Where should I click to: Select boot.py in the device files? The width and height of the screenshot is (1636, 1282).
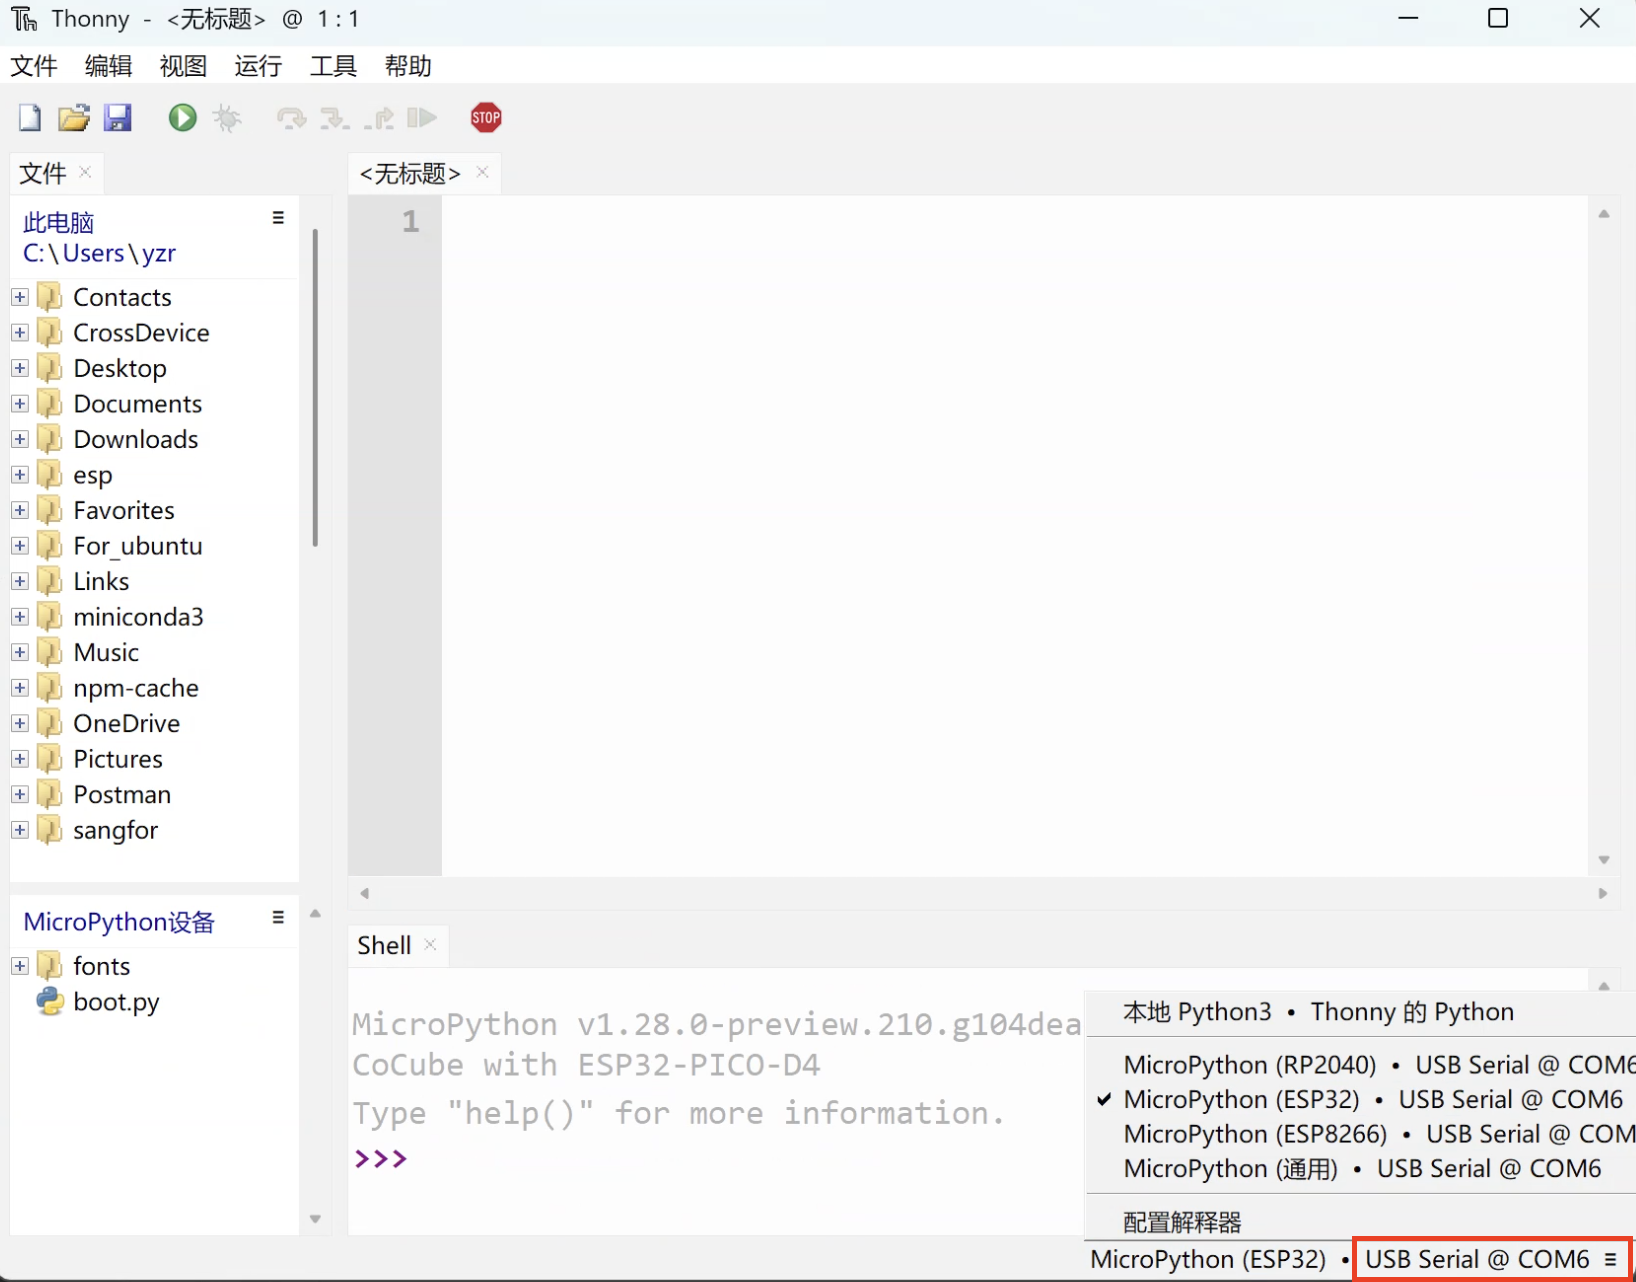116,1002
